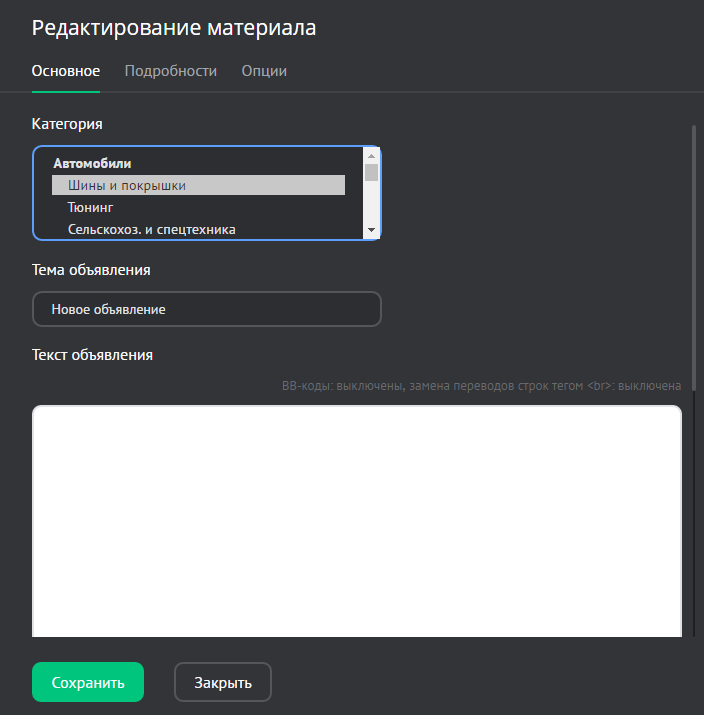Screen dimensions: 704x715
Task: Click inside the announcement text area
Action: pyautogui.click(x=357, y=520)
